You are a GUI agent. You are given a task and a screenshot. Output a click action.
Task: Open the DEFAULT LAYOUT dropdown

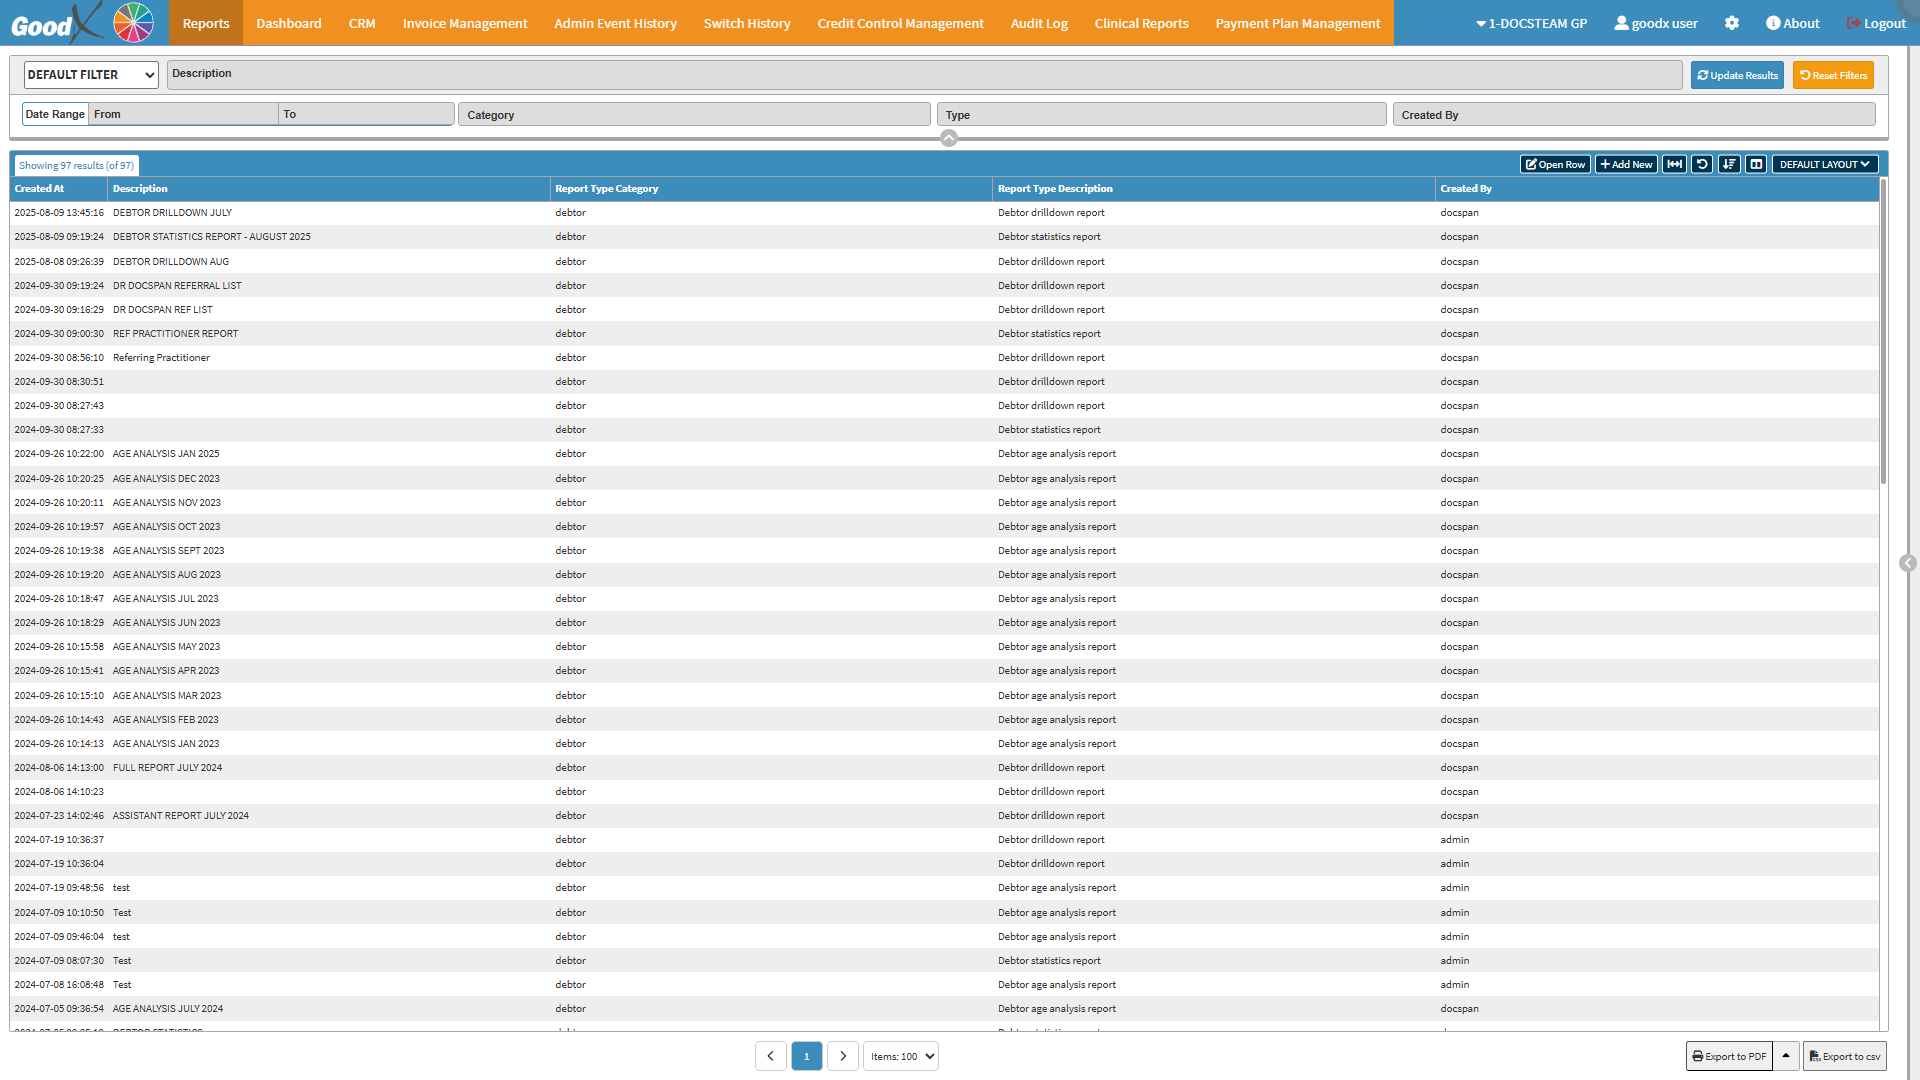(1824, 164)
